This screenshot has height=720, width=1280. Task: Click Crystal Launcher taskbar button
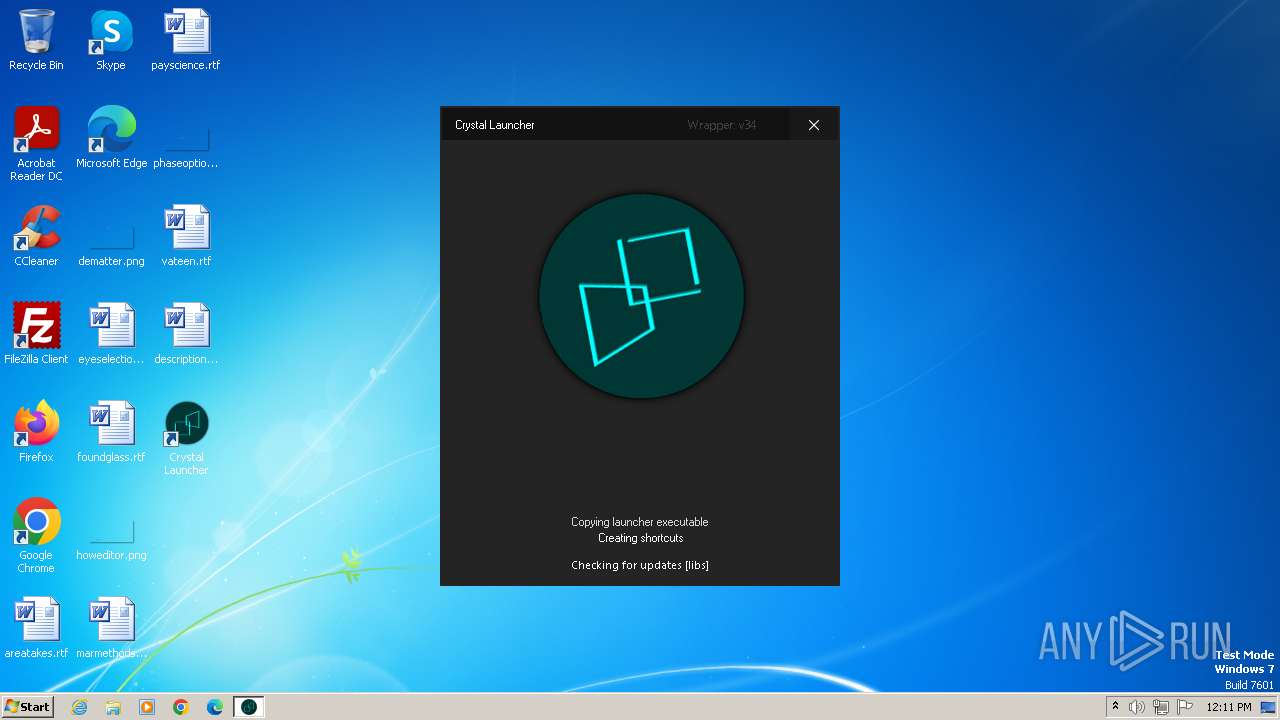[x=249, y=707]
